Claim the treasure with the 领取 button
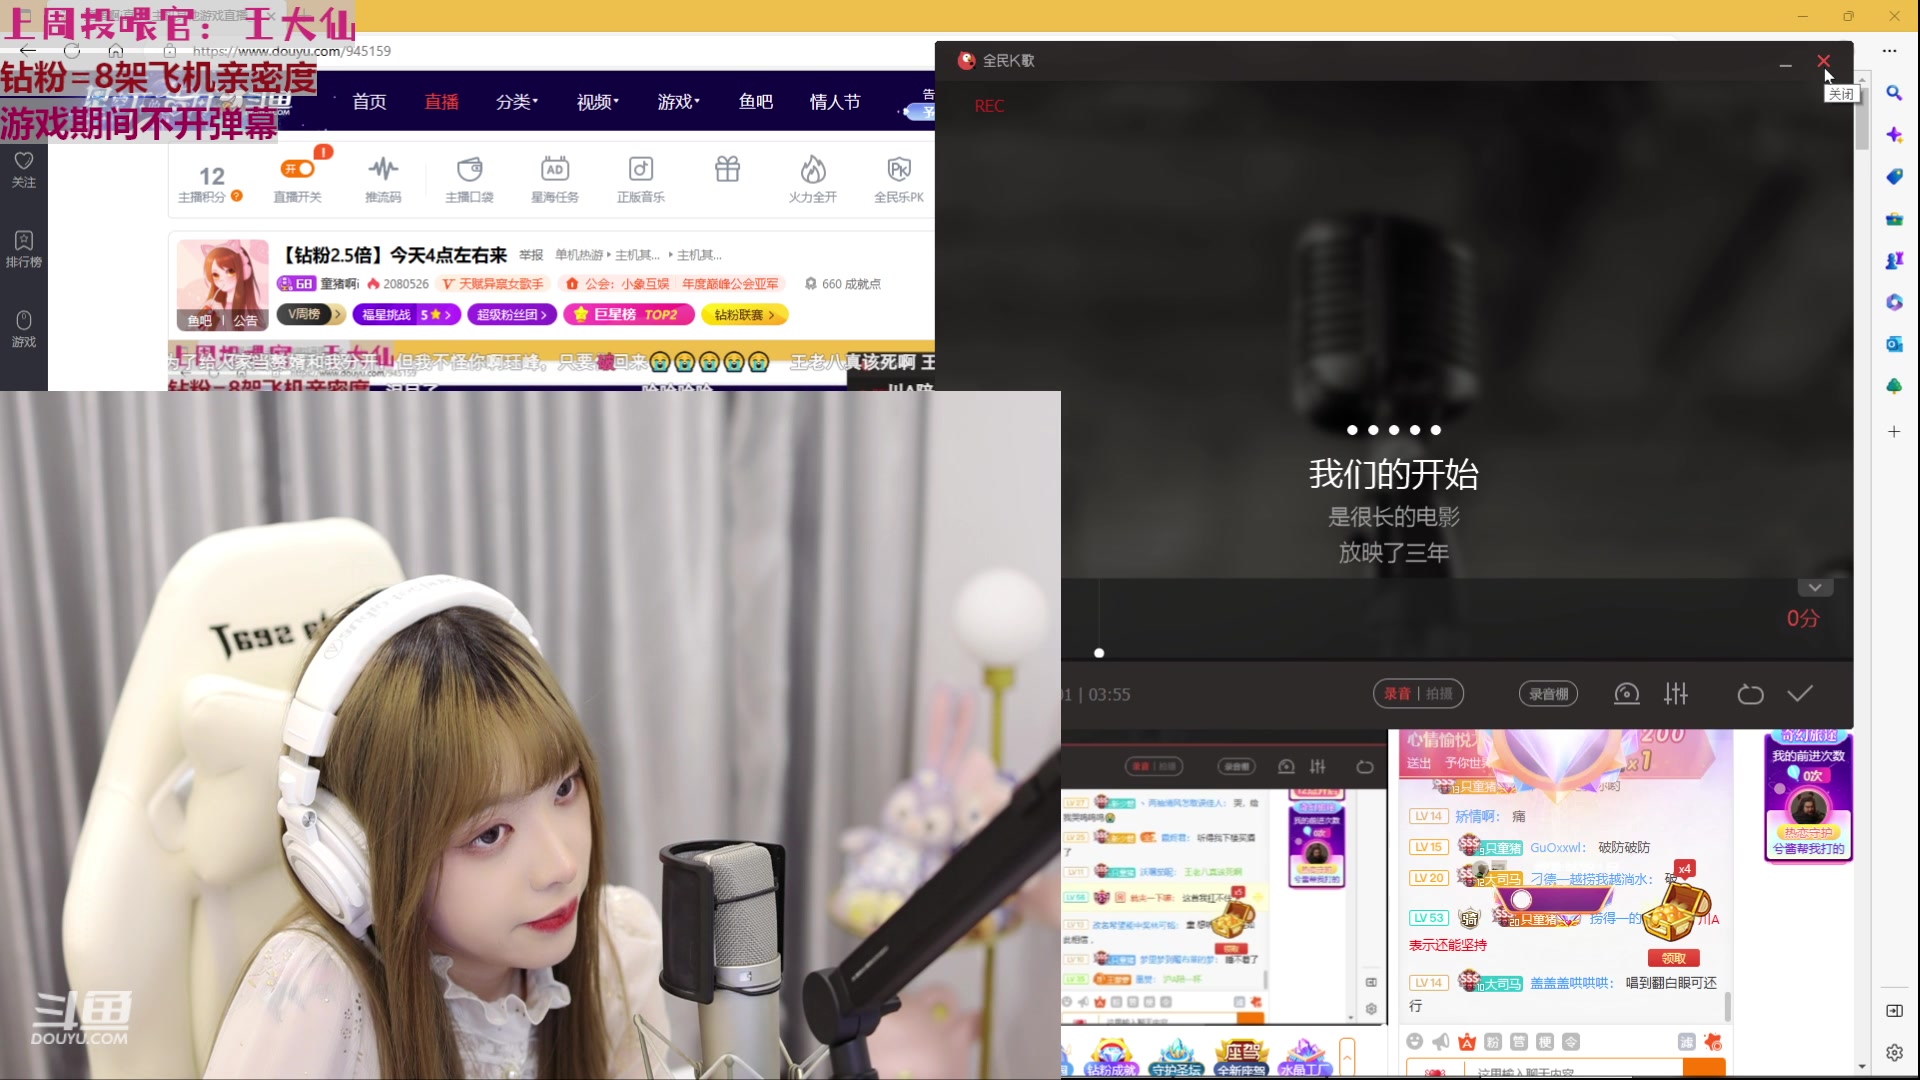The height and width of the screenshot is (1080, 1920). (1673, 958)
